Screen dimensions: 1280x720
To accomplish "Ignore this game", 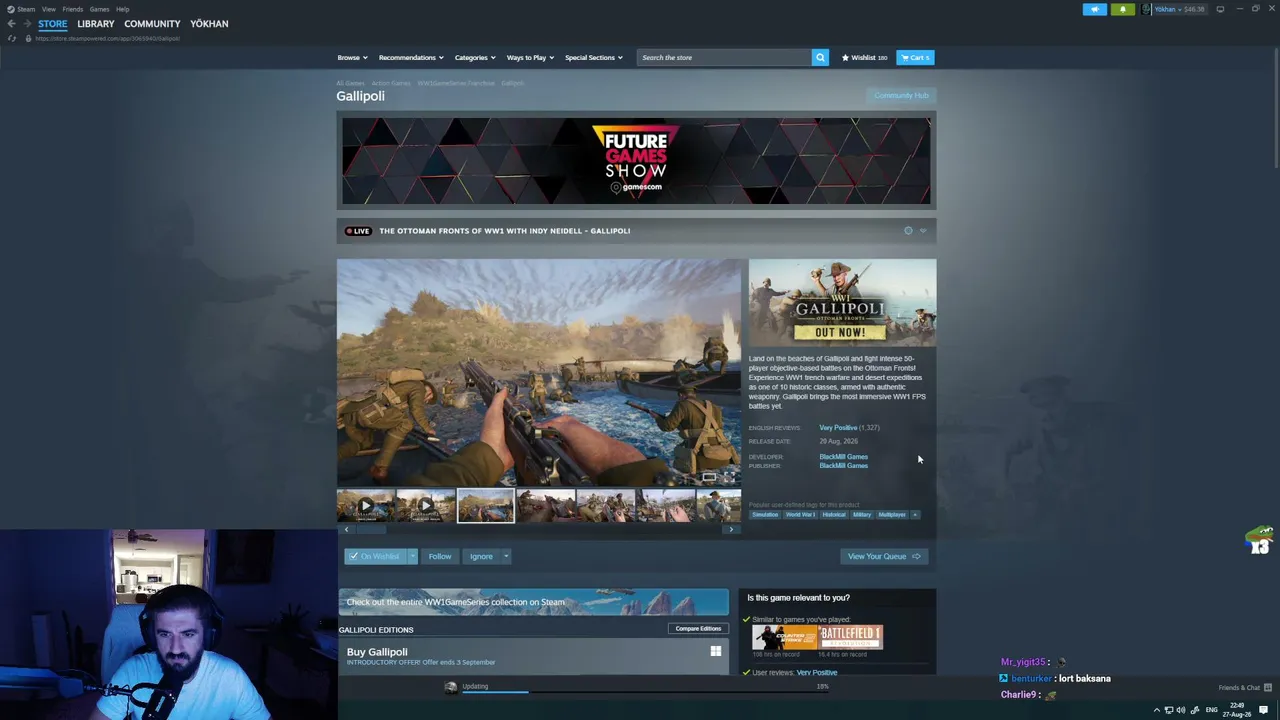I will (481, 557).
